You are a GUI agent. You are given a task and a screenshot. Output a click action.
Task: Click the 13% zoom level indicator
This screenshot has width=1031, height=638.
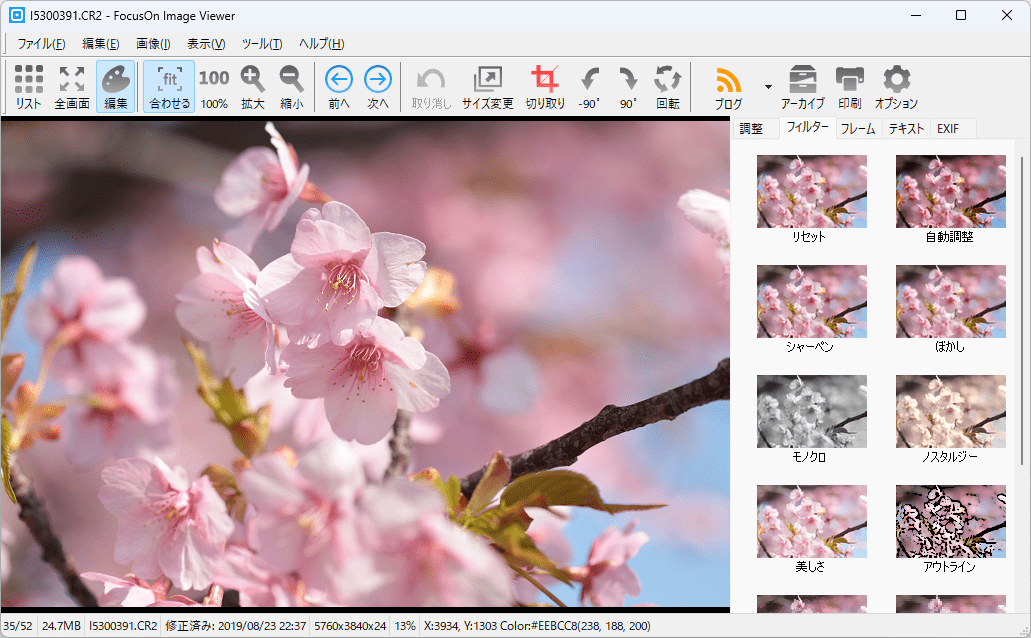point(405,626)
